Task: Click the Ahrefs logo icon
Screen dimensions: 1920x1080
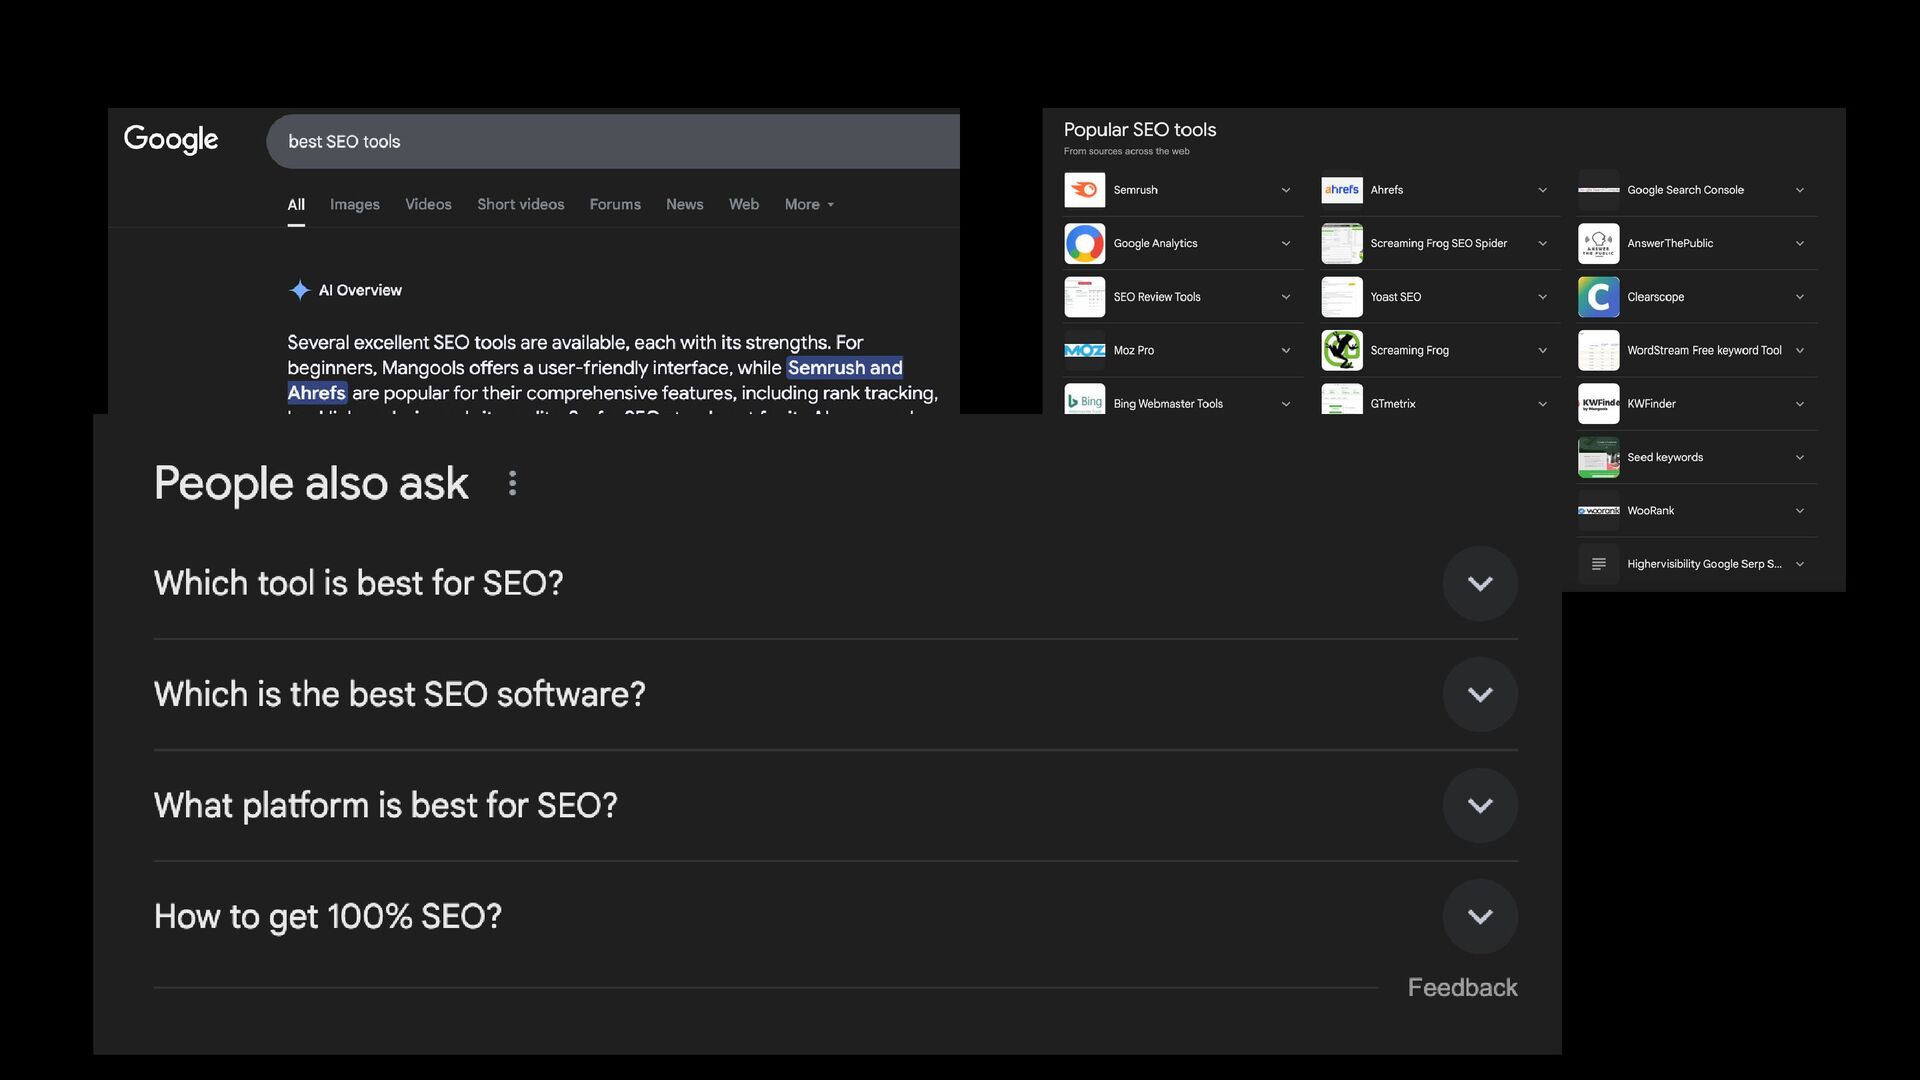Action: tap(1341, 190)
